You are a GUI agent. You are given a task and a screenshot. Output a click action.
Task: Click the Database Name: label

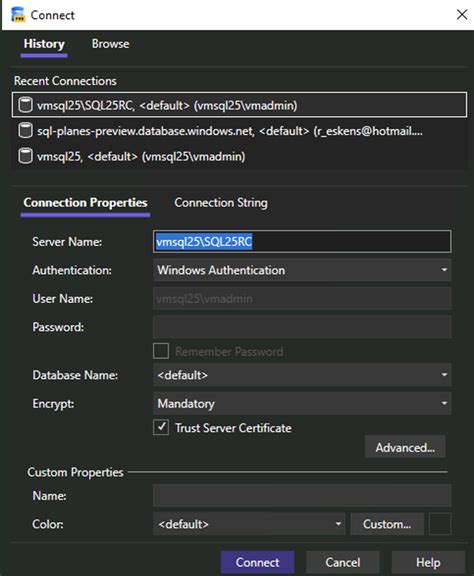[x=75, y=375]
